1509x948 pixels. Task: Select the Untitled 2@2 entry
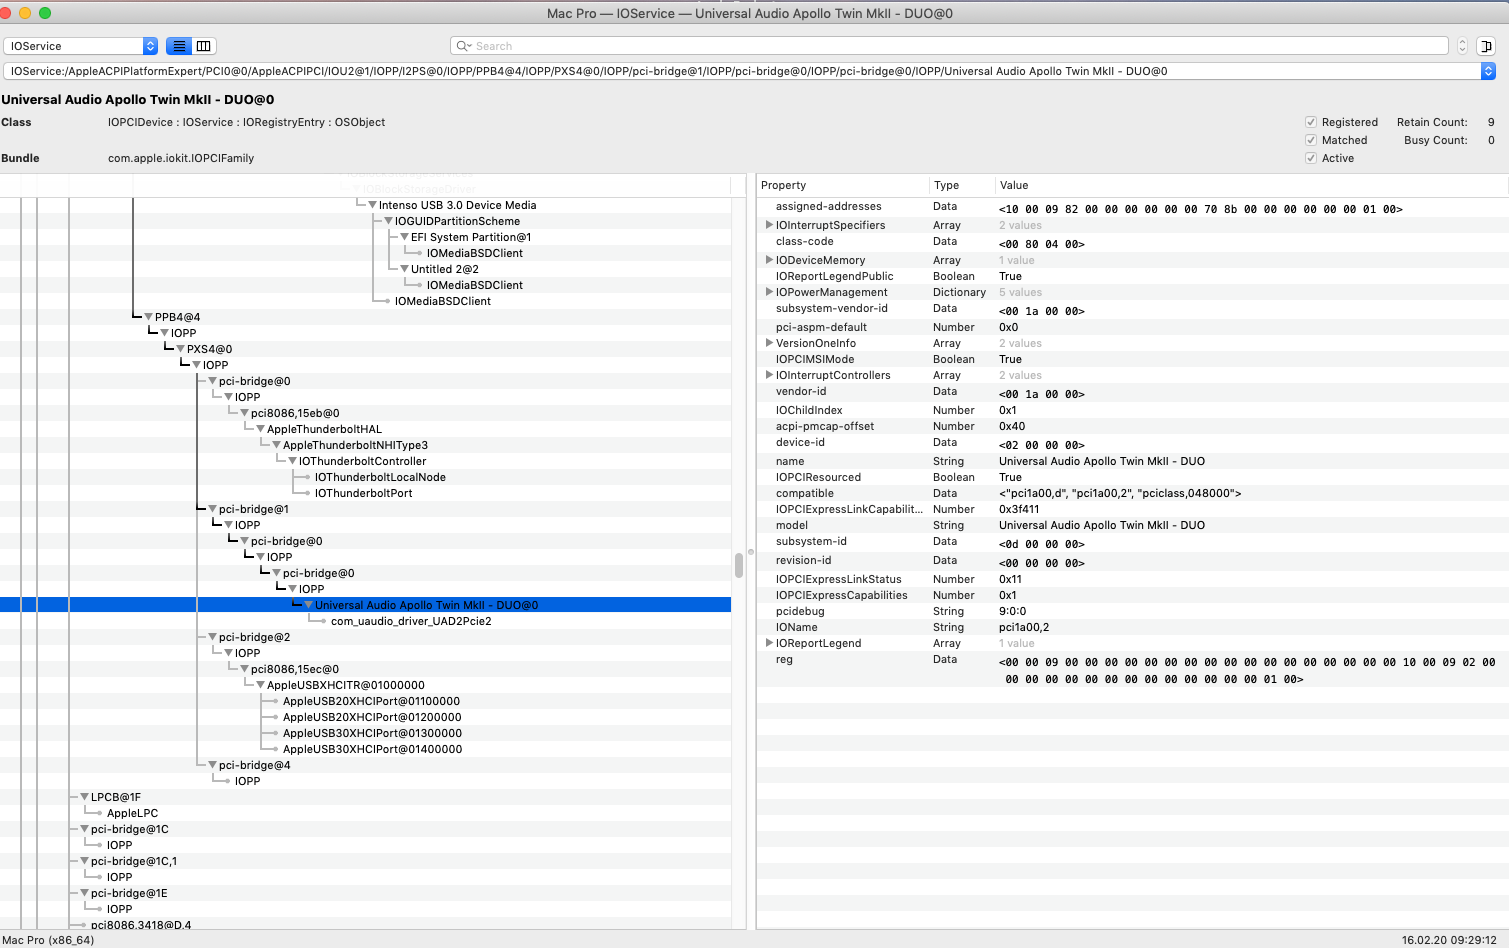pos(445,269)
